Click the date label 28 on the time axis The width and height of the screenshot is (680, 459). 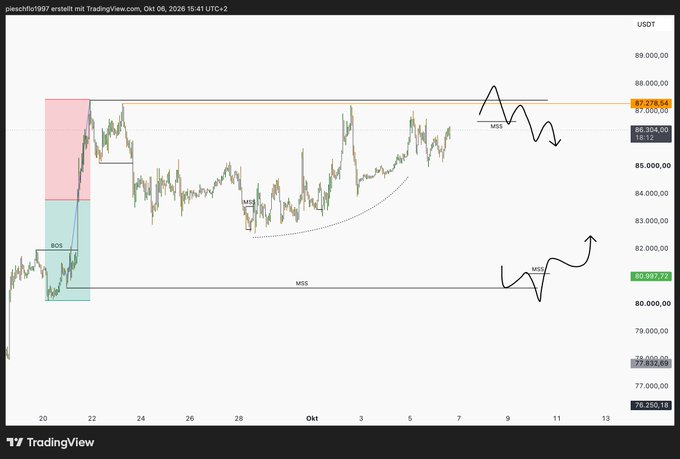(x=239, y=419)
